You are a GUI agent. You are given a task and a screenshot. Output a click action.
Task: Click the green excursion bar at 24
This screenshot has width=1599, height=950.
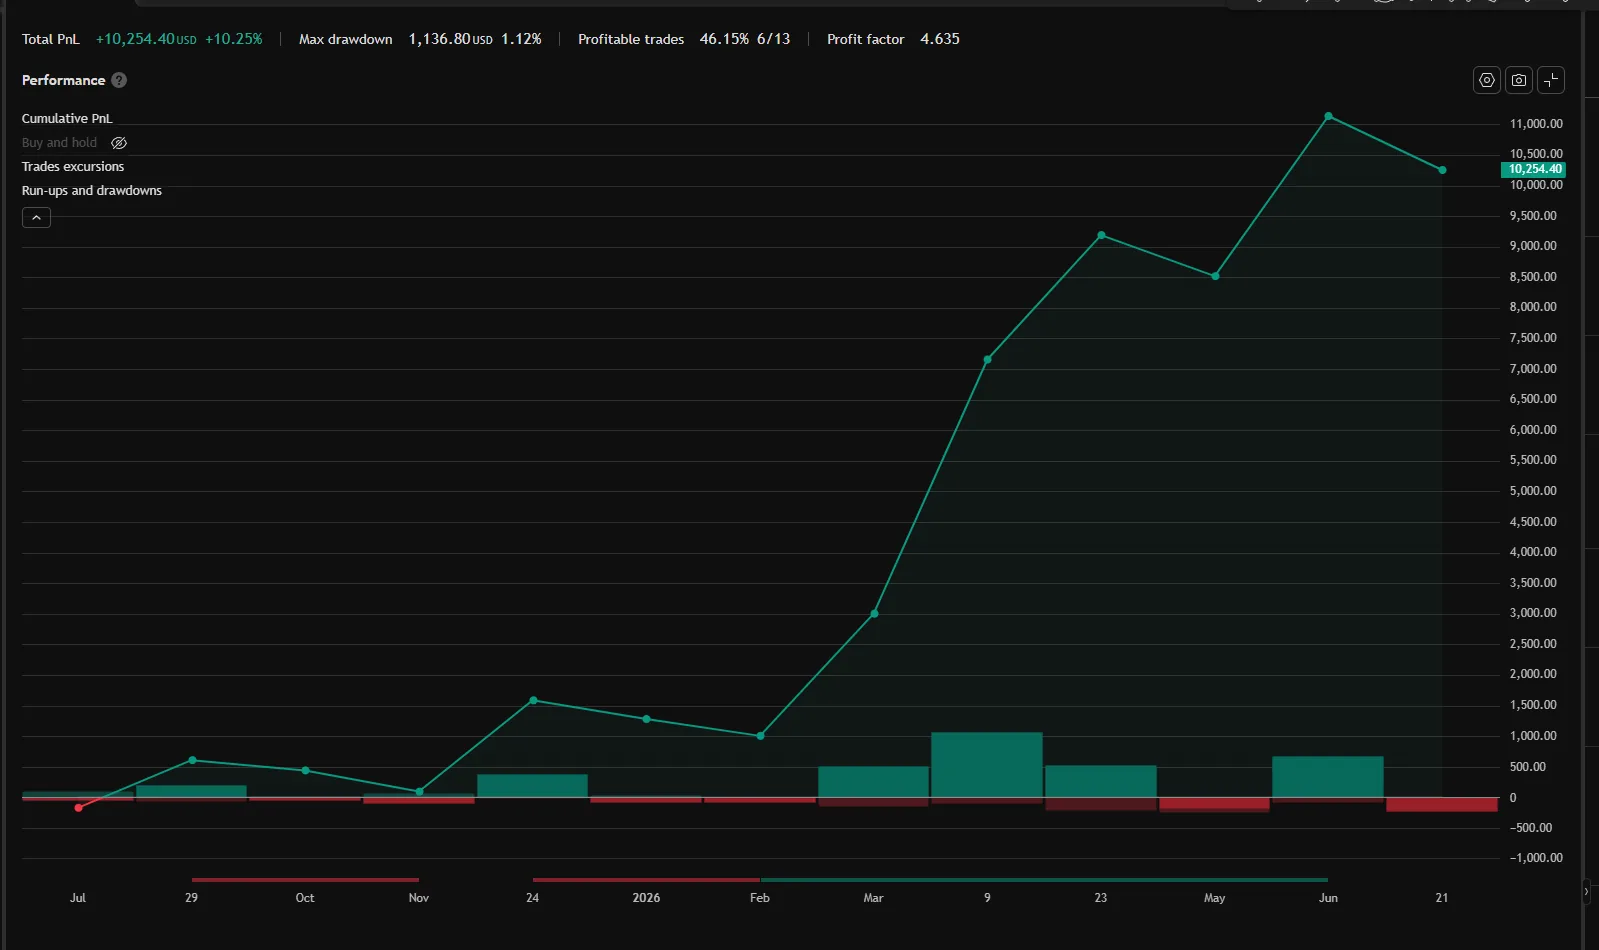coord(532,786)
